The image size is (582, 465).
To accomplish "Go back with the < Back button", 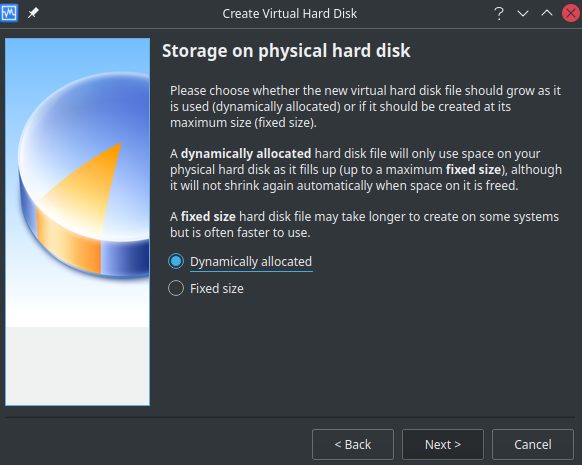I will [x=353, y=444].
